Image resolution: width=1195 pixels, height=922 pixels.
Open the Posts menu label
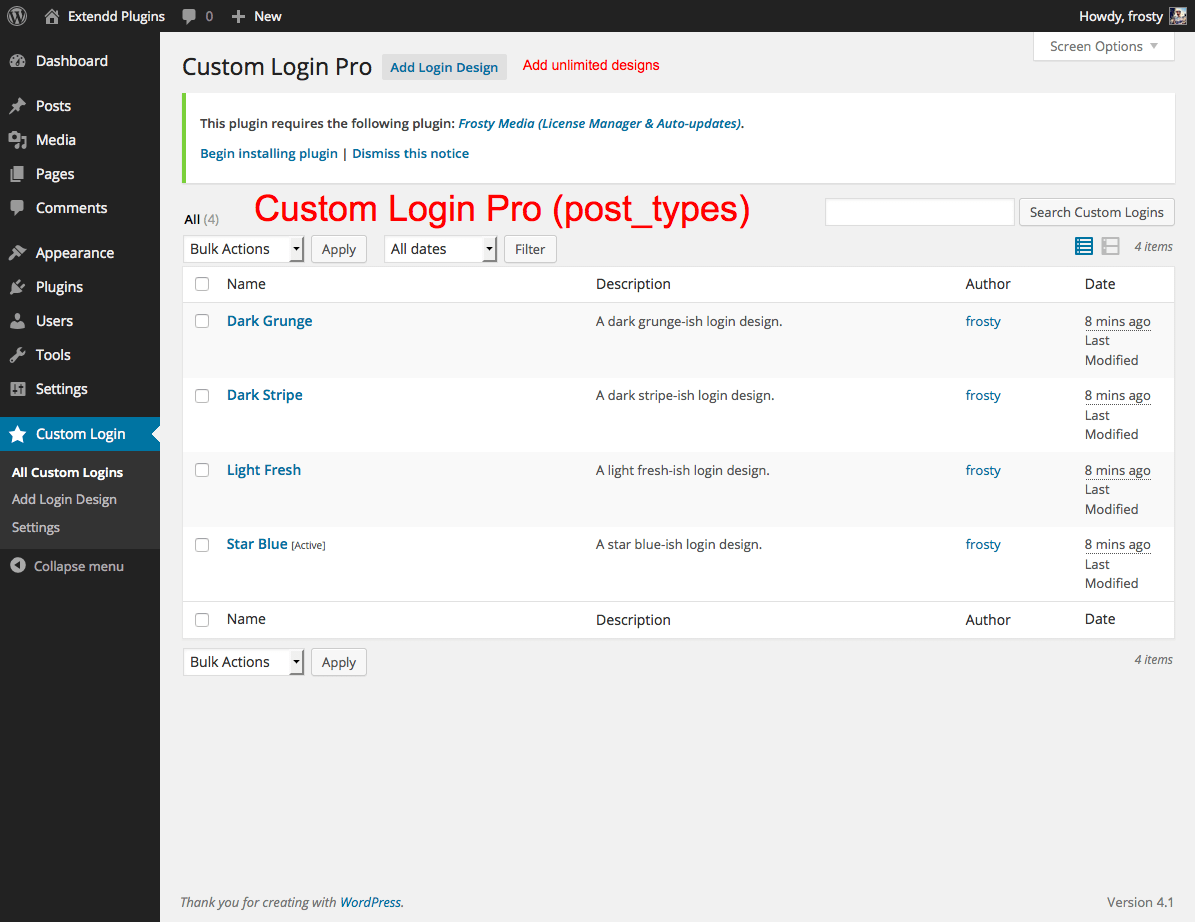tap(53, 106)
